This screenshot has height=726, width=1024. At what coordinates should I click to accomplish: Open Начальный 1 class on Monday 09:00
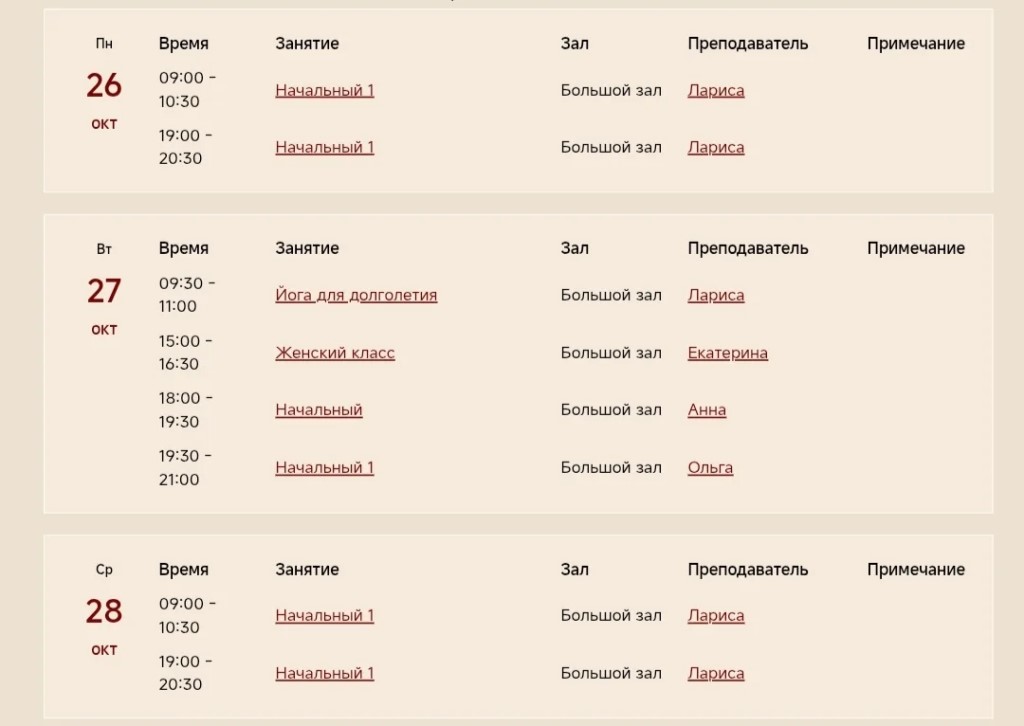click(325, 90)
